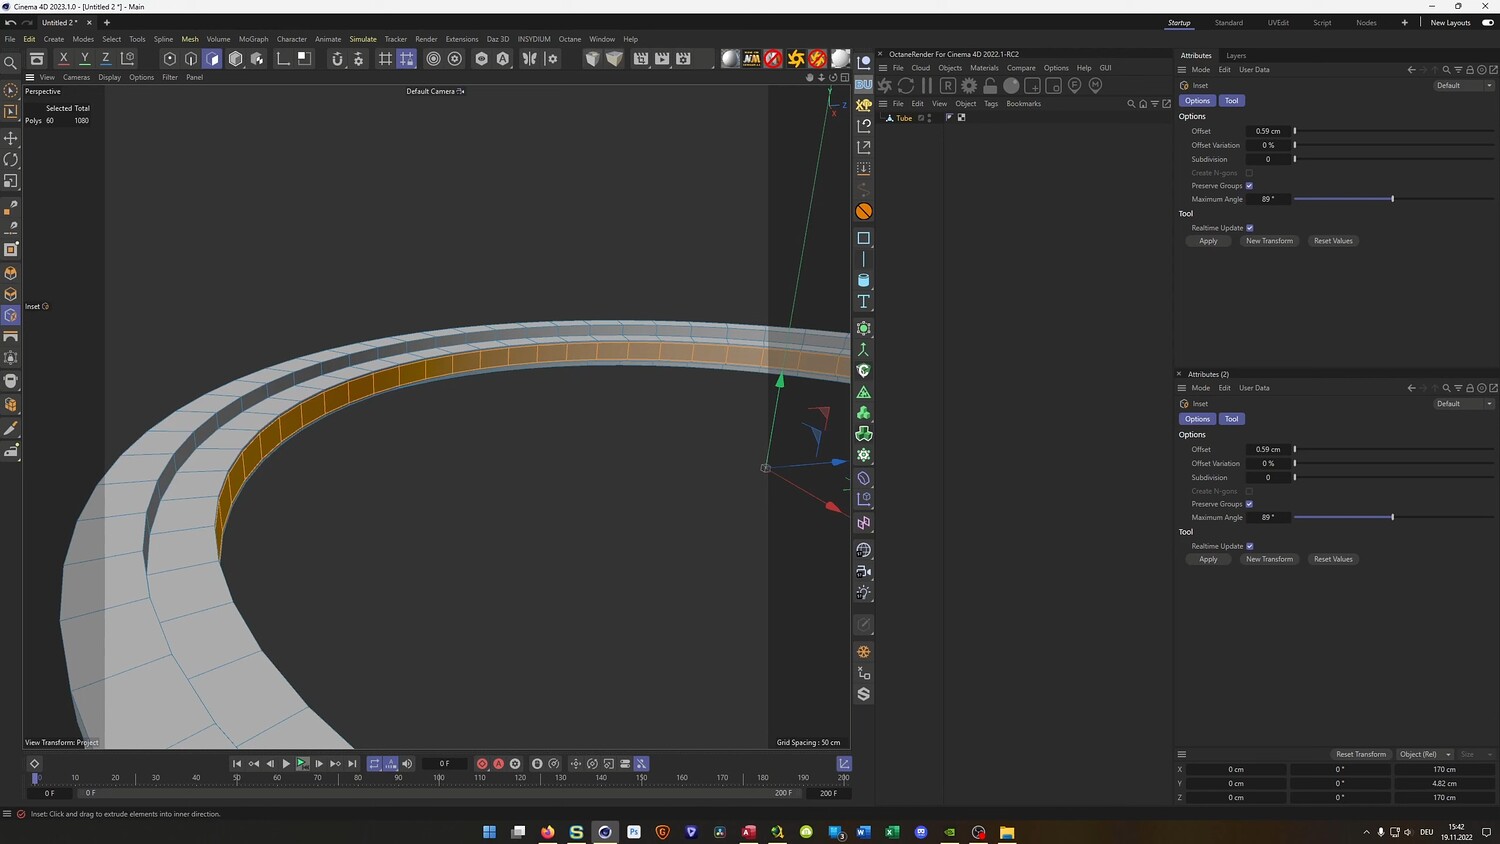Toggle the Z axis lock
The image size is (1500, 844).
106,59
